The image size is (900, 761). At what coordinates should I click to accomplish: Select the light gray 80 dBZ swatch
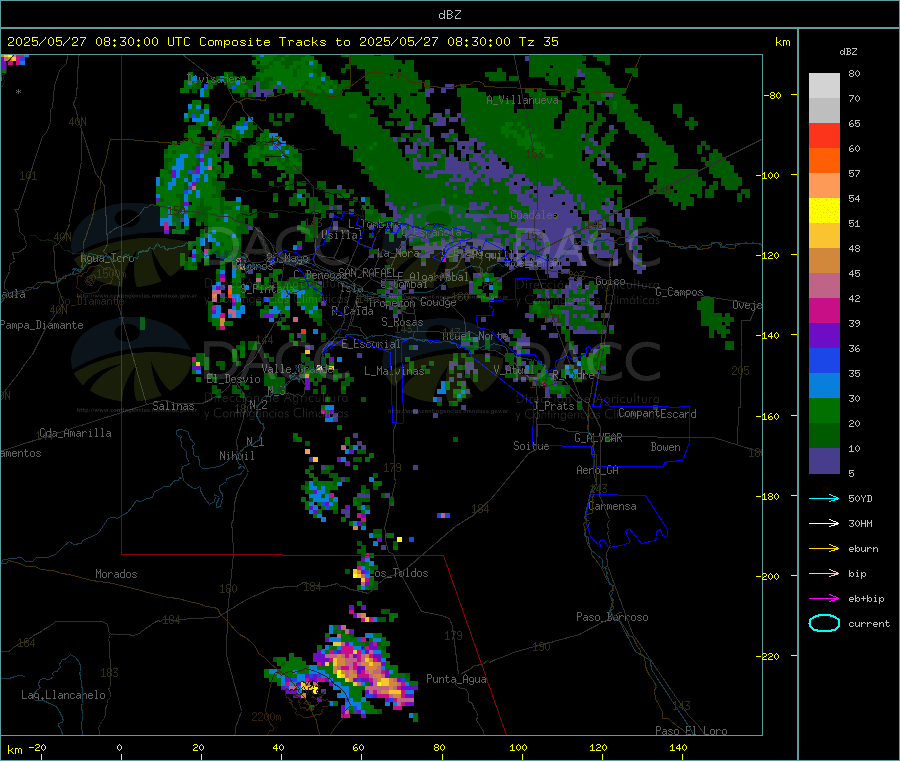[x=824, y=86]
